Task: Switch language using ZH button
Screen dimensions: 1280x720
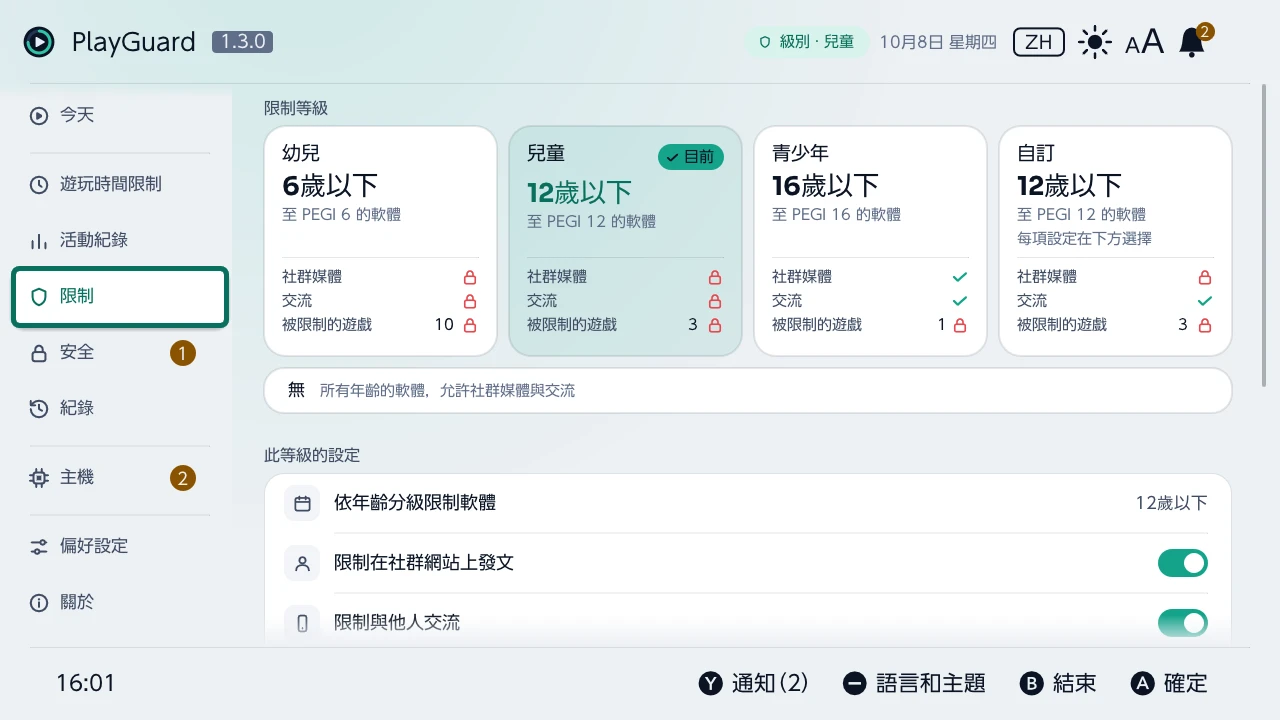Action: (x=1039, y=42)
